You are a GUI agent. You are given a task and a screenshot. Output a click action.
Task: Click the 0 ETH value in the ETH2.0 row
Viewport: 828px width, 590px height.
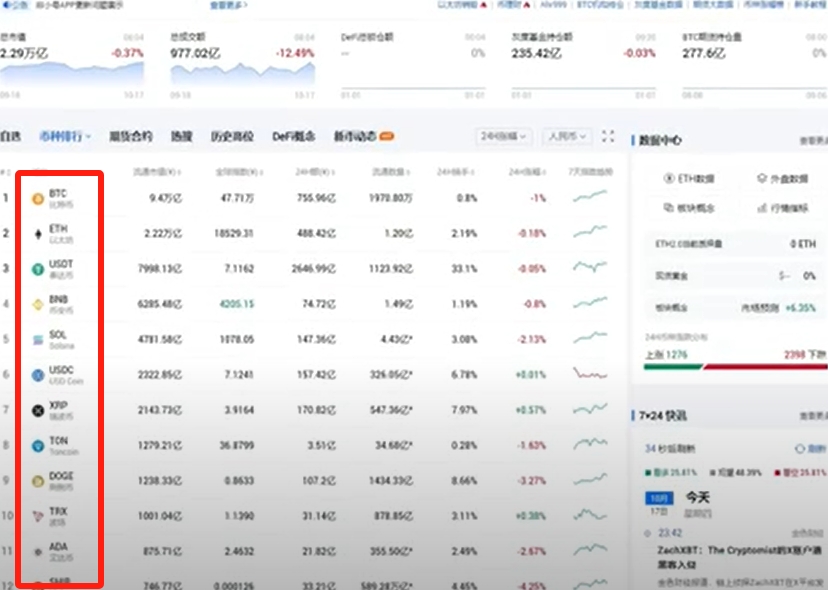tap(803, 244)
